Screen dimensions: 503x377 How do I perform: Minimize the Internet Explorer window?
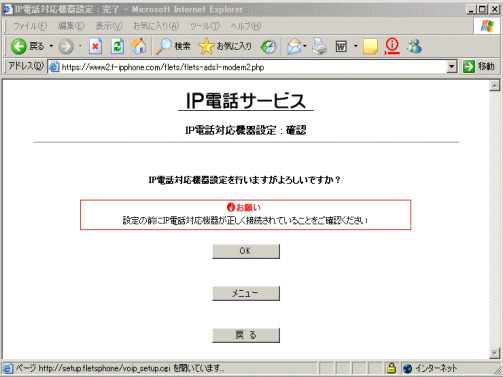coord(471,9)
